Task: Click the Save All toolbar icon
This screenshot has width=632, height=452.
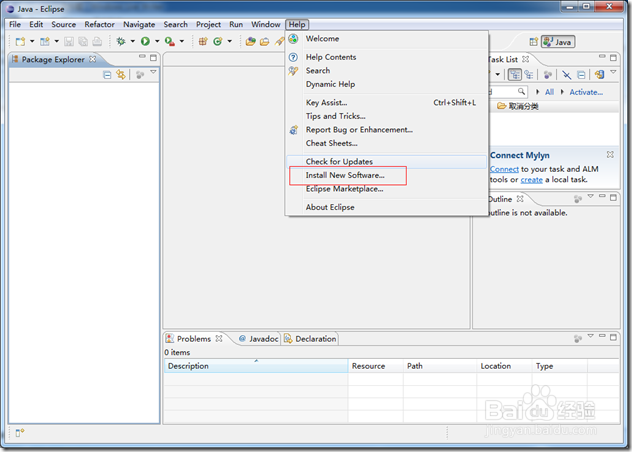Action: [83, 42]
